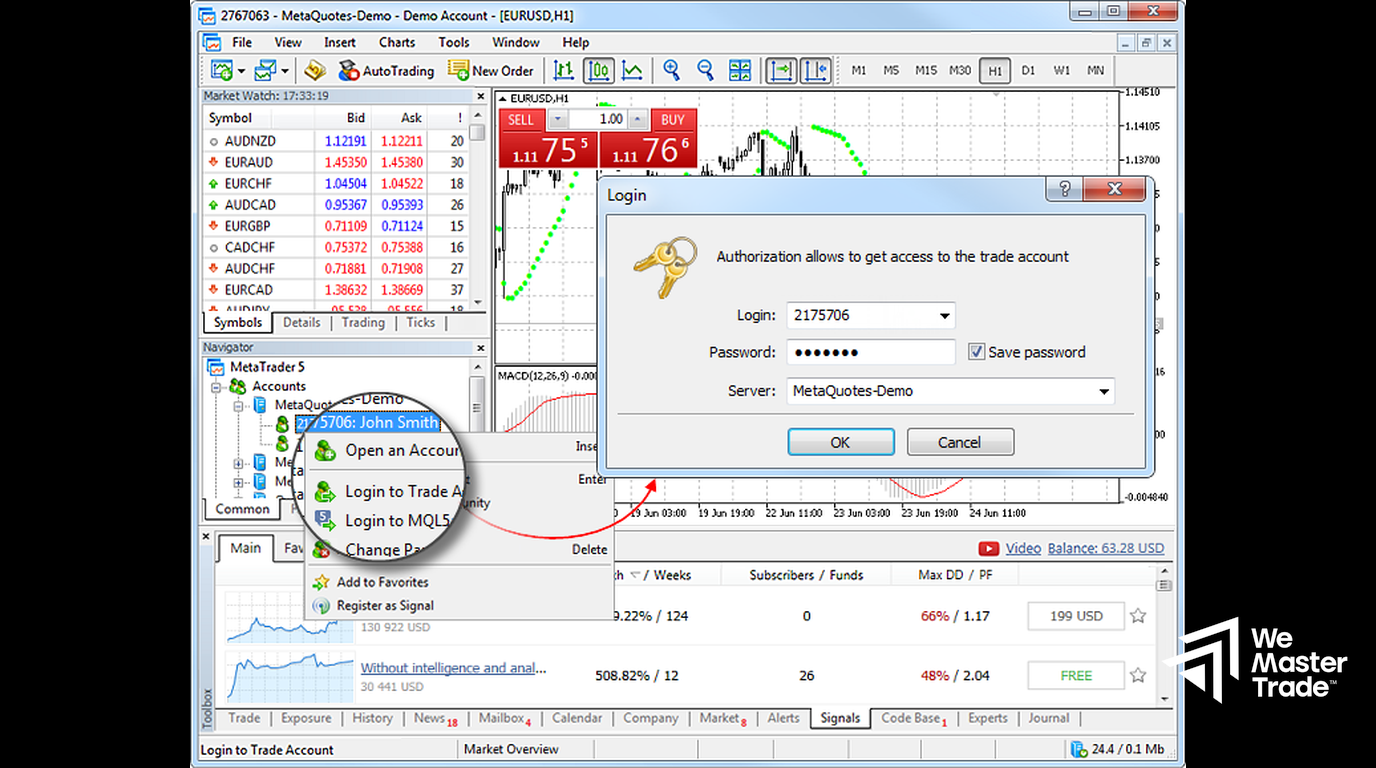1376x768 pixels.
Task: Click the Balance: 63.28 USD link
Action: [1106, 548]
